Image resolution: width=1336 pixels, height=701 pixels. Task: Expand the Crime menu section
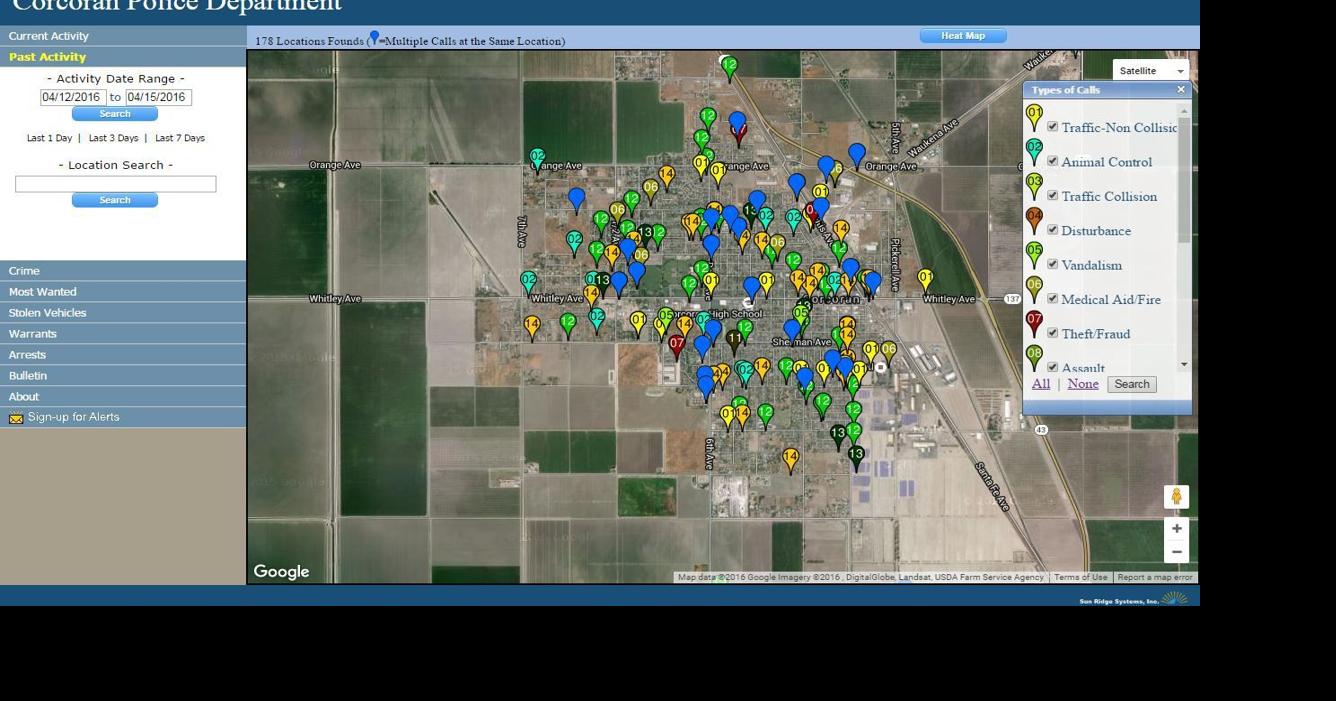[x=24, y=271]
